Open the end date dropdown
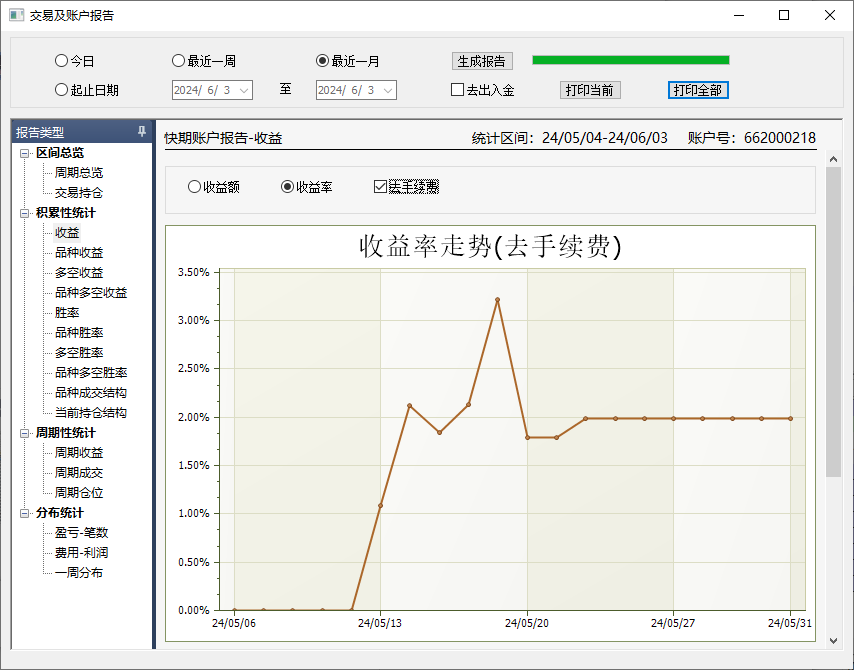The height and width of the screenshot is (670, 854). coord(388,90)
